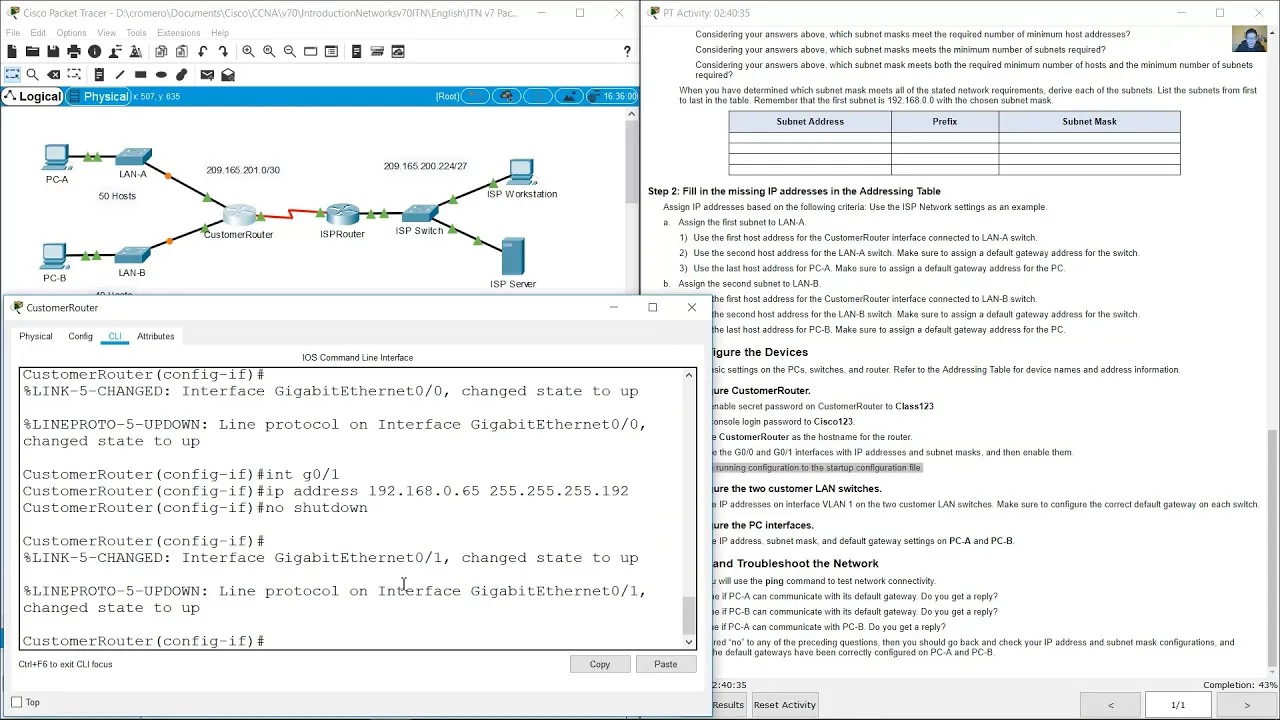Click the PT Activity instructions scrollbar thumb
This screenshot has height=720, width=1280.
point(1272,546)
